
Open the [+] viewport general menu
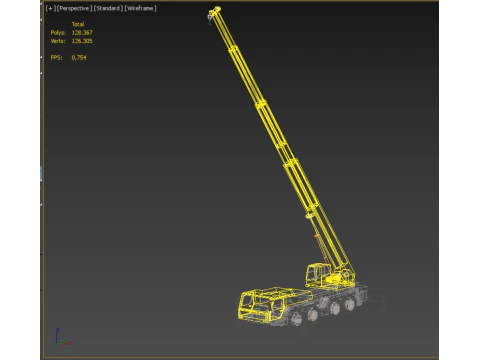coord(50,8)
